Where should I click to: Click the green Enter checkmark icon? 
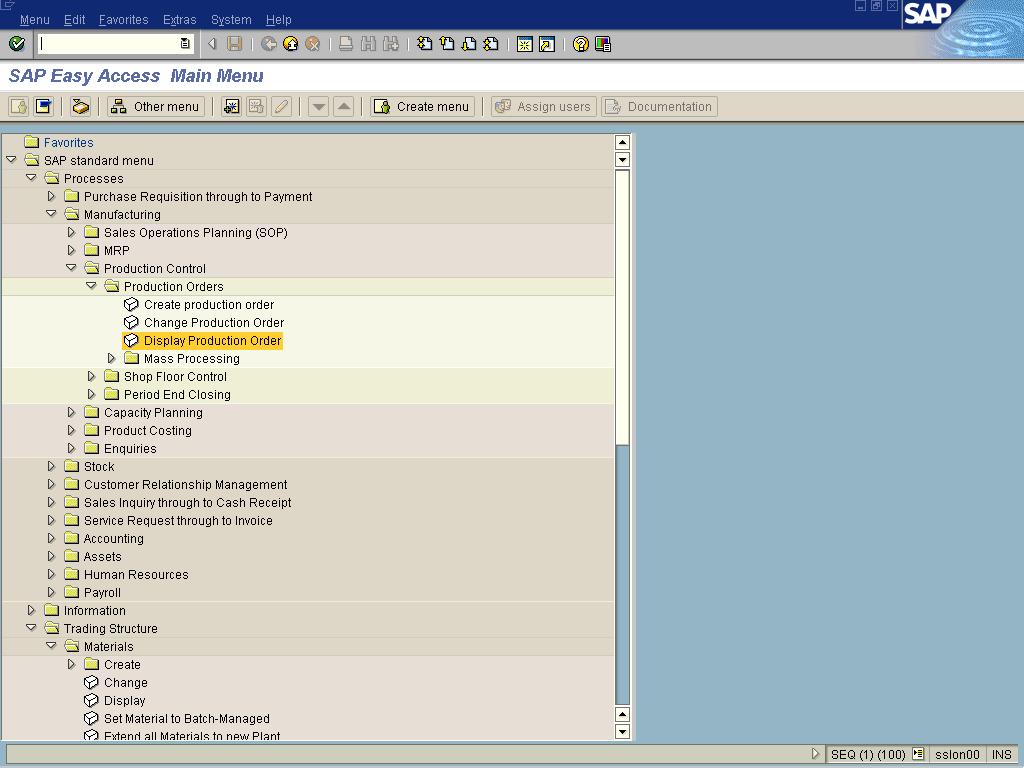click(16, 44)
